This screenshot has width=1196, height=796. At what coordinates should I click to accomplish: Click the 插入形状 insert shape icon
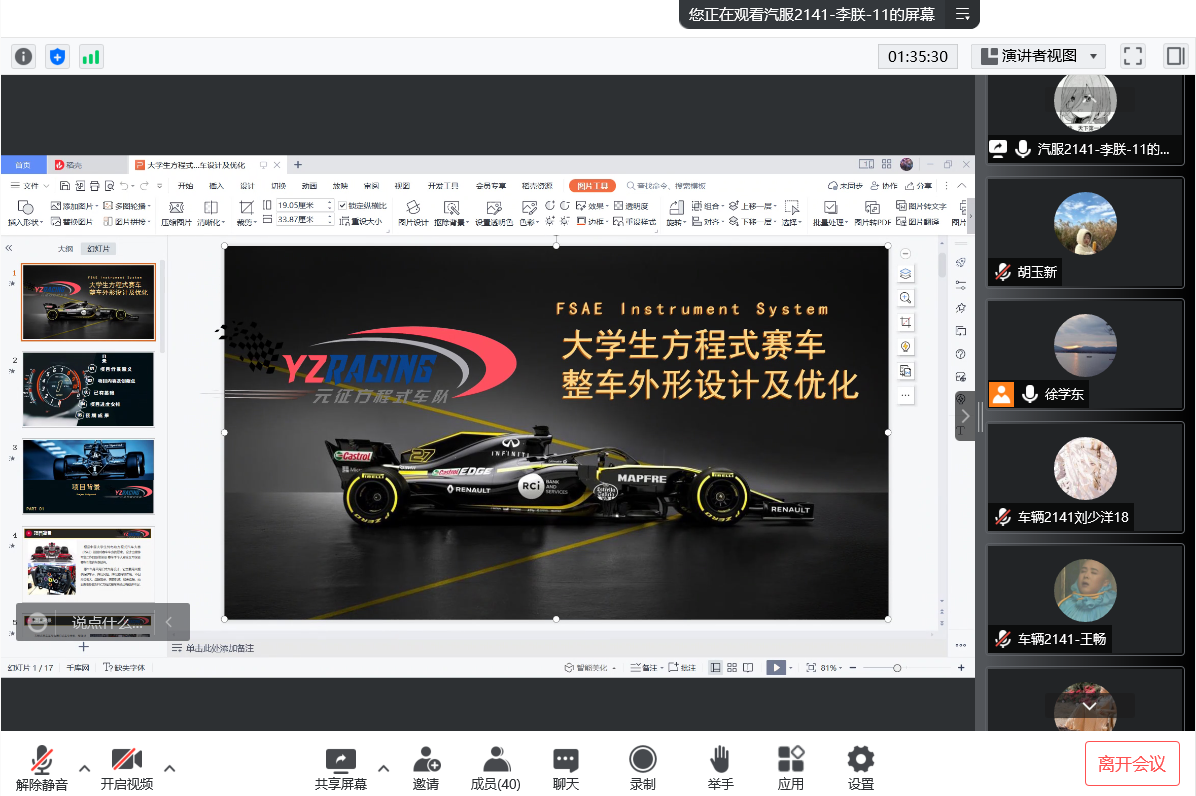coord(24,213)
